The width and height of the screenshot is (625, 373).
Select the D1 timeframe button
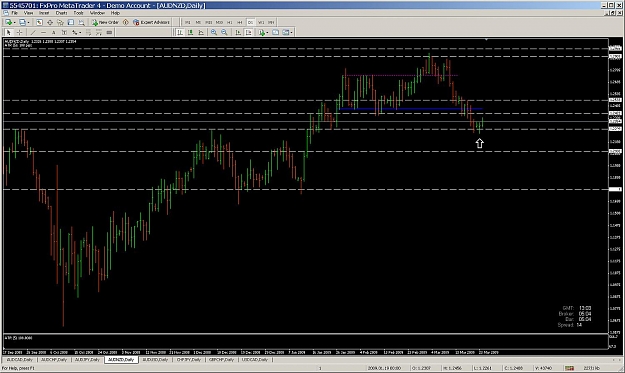coord(250,22)
